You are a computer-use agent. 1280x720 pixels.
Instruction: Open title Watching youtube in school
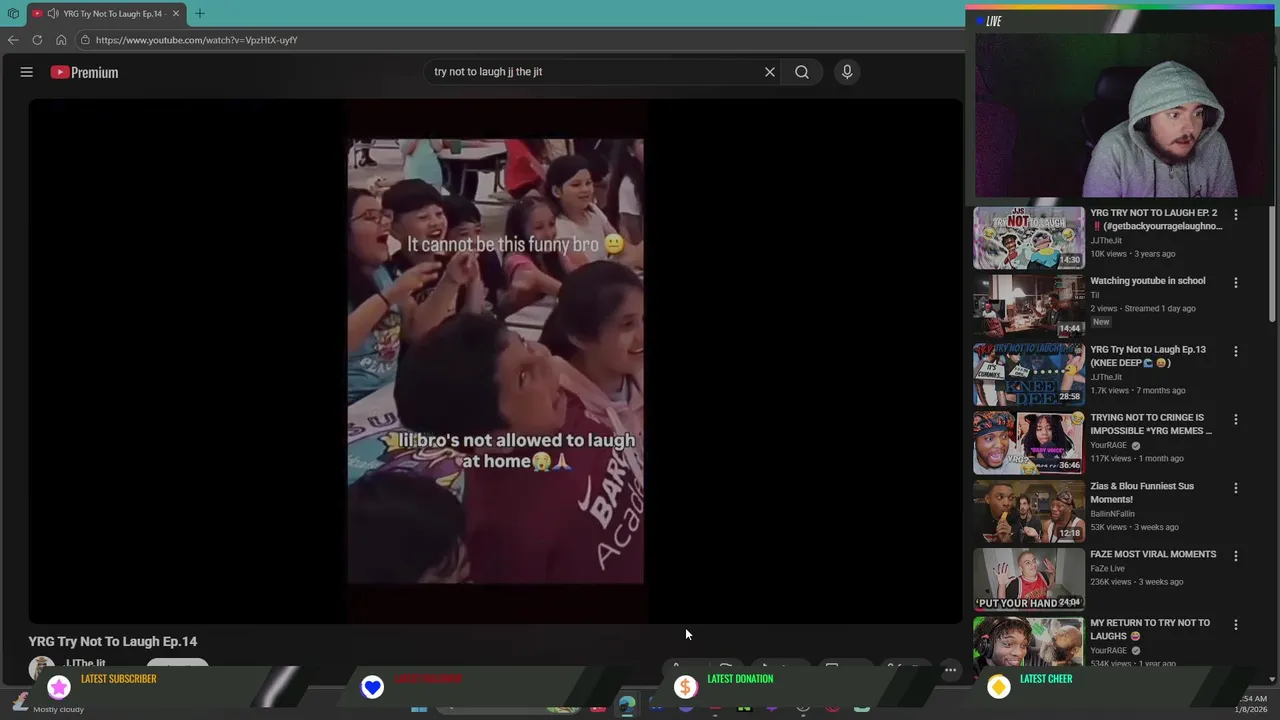1148,281
